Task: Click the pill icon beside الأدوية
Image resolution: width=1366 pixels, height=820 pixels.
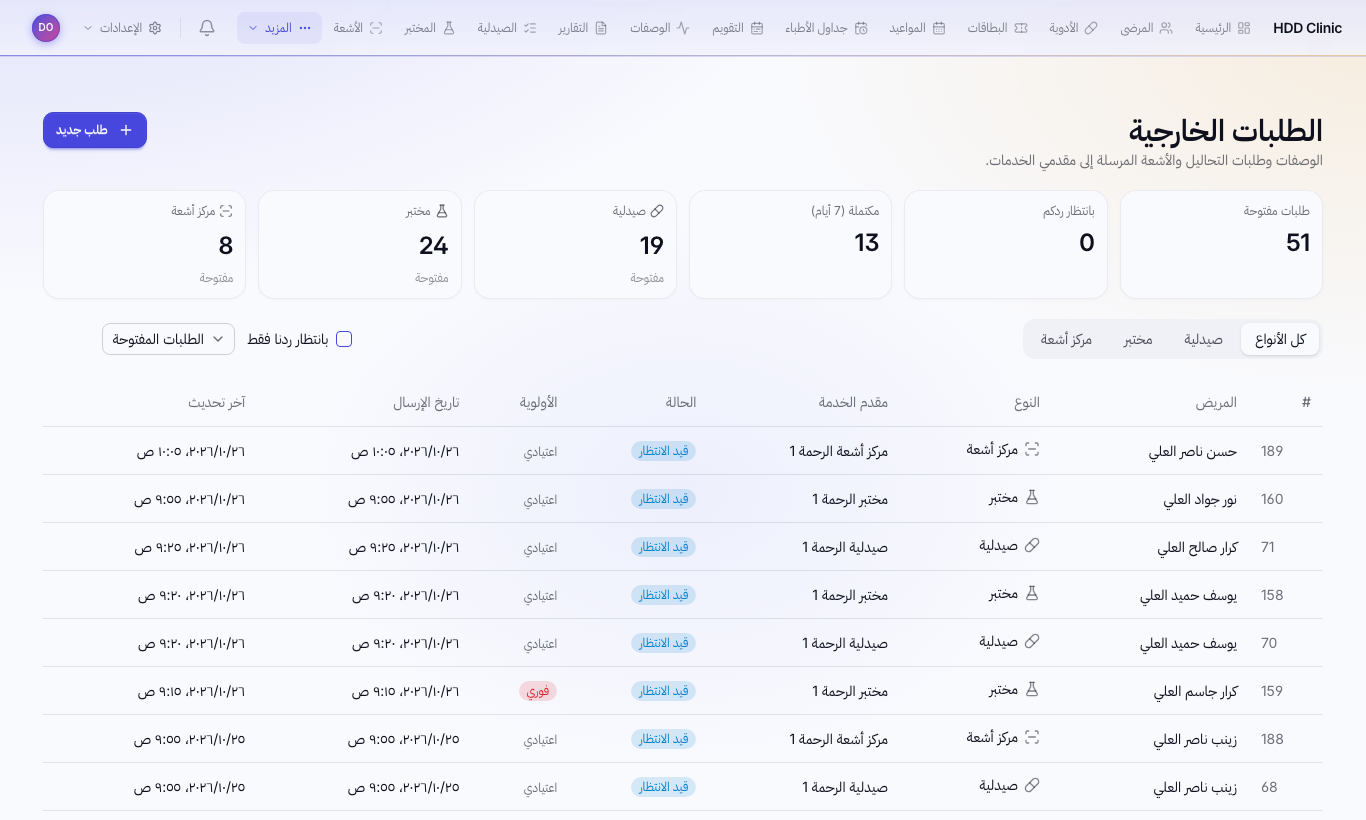Action: pyautogui.click(x=1091, y=28)
